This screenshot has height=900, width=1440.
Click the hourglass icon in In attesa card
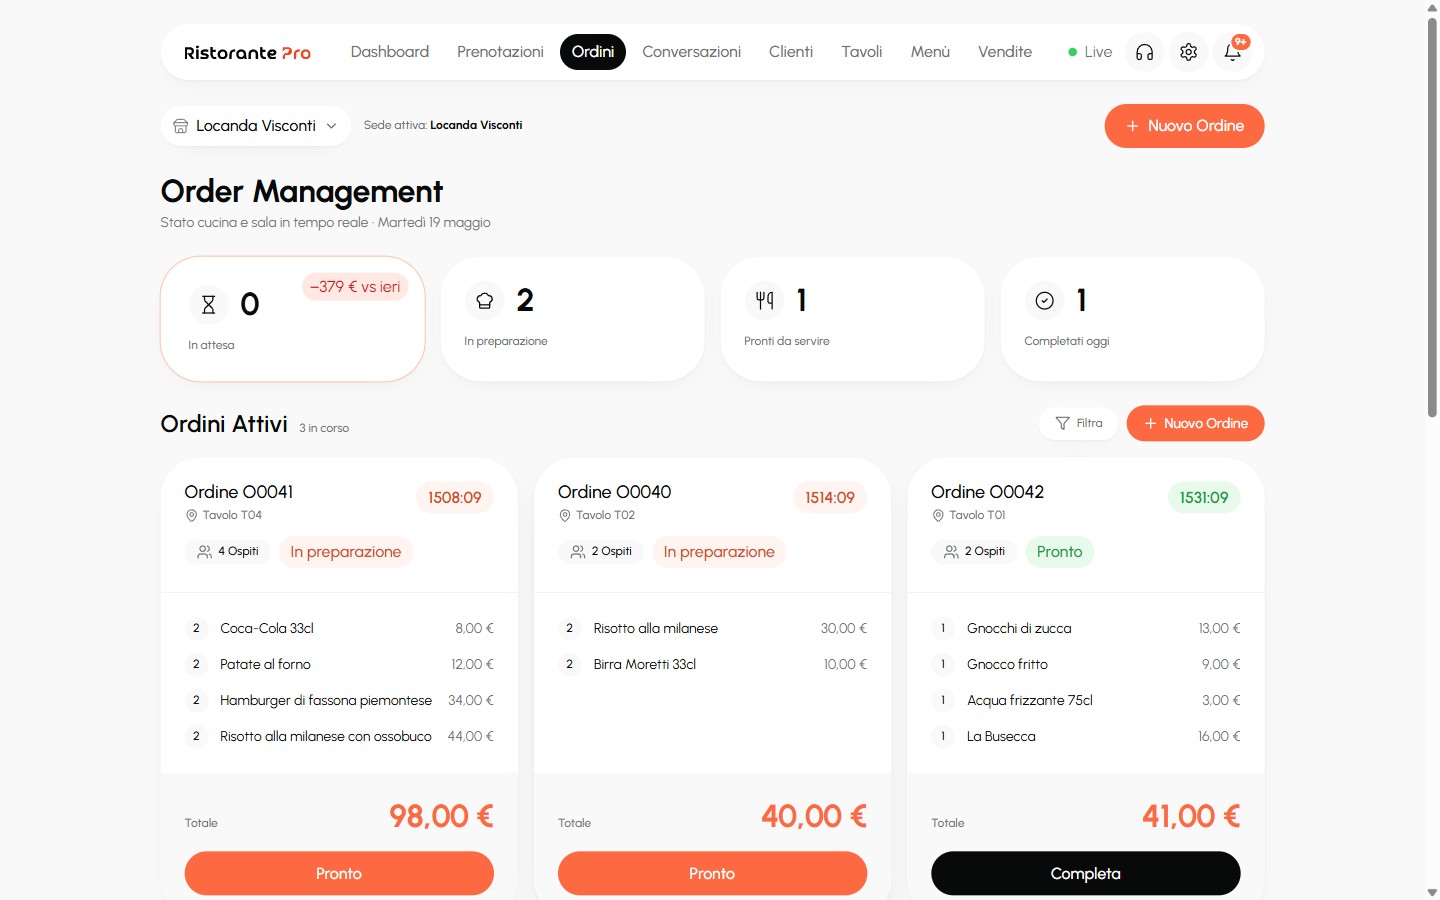click(x=208, y=304)
